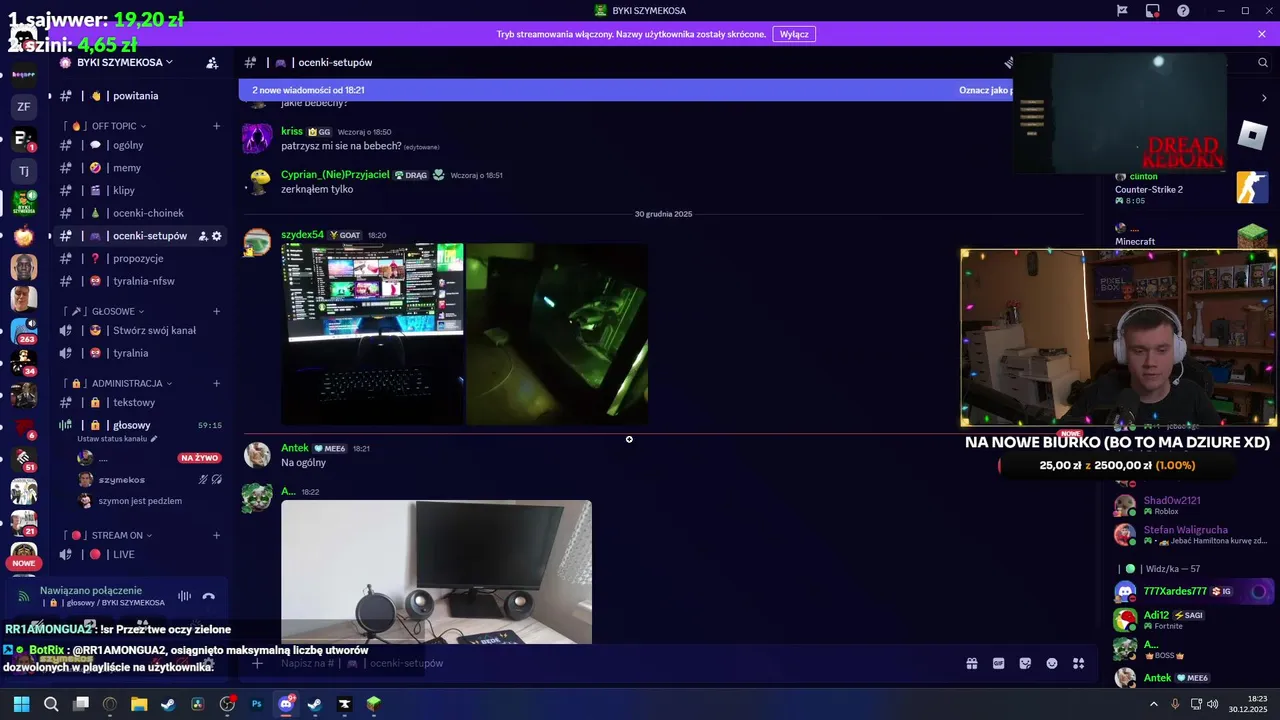Screen dimensions: 1280x720
Task: Open the gift icon in the message box
Action: coord(971,663)
